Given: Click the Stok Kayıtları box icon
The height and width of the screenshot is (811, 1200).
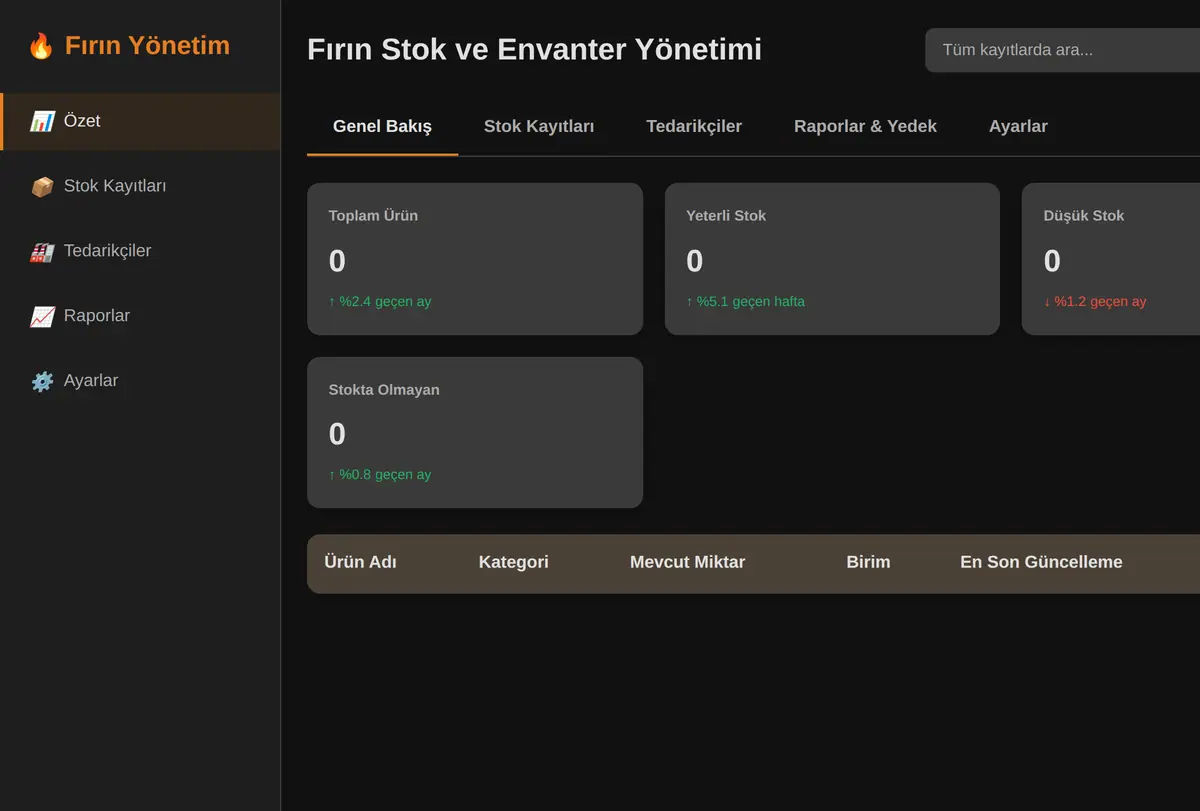Looking at the screenshot, I should coord(42,187).
